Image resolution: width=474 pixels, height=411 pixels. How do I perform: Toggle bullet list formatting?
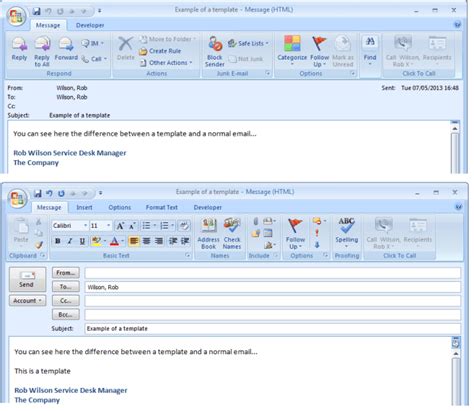146,226
